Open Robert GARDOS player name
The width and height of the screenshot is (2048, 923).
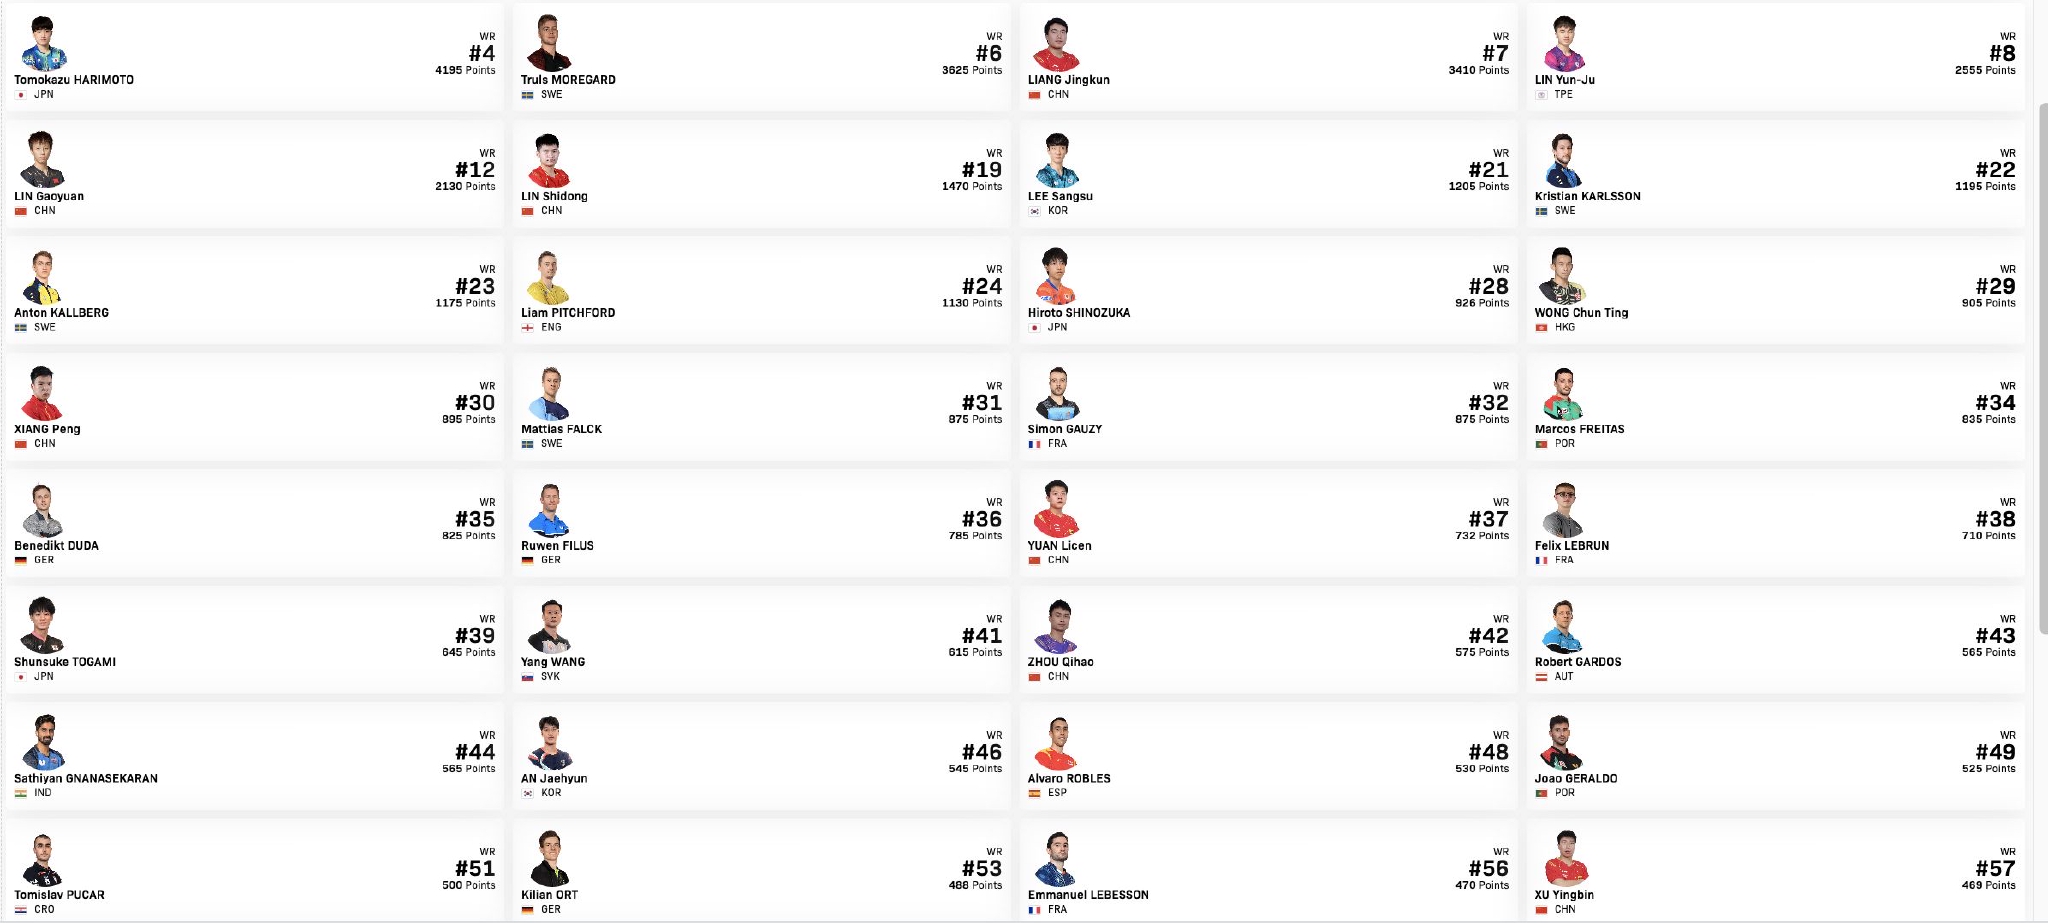tap(1577, 662)
